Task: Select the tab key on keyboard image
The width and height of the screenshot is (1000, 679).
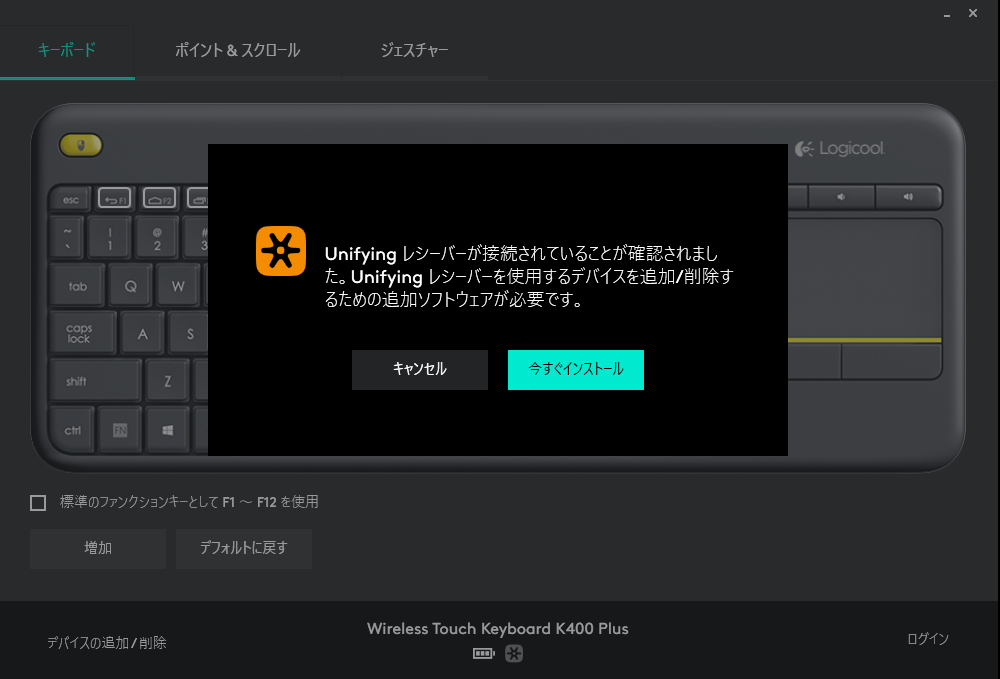Action: (x=77, y=286)
